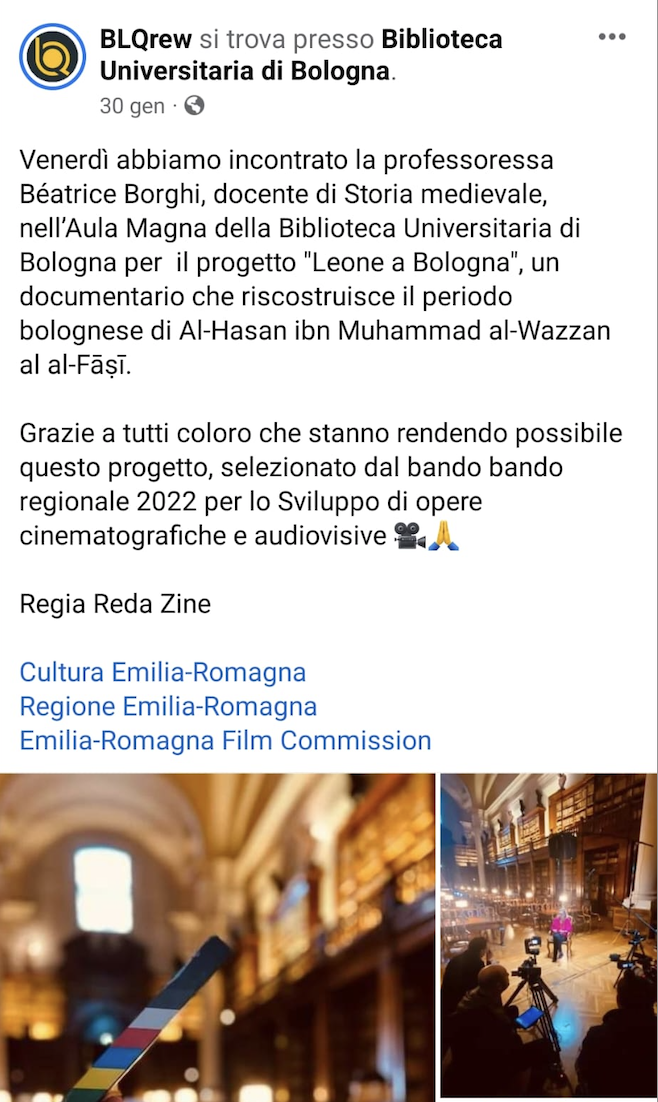Open the blurred clapperboard library photo
658x1102 pixels.
click(217, 938)
